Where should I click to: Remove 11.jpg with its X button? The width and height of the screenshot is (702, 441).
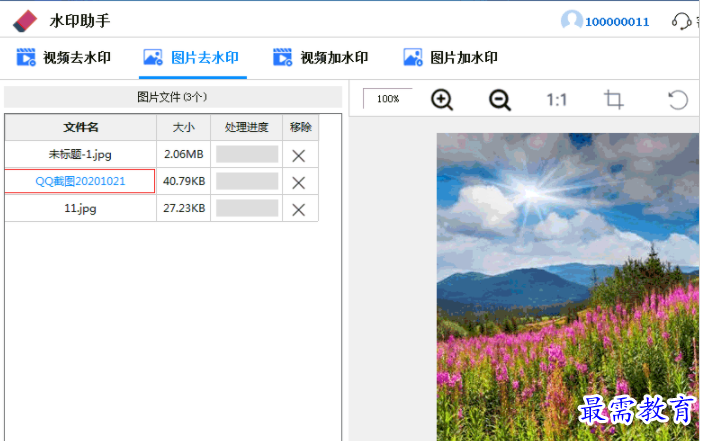tap(299, 210)
